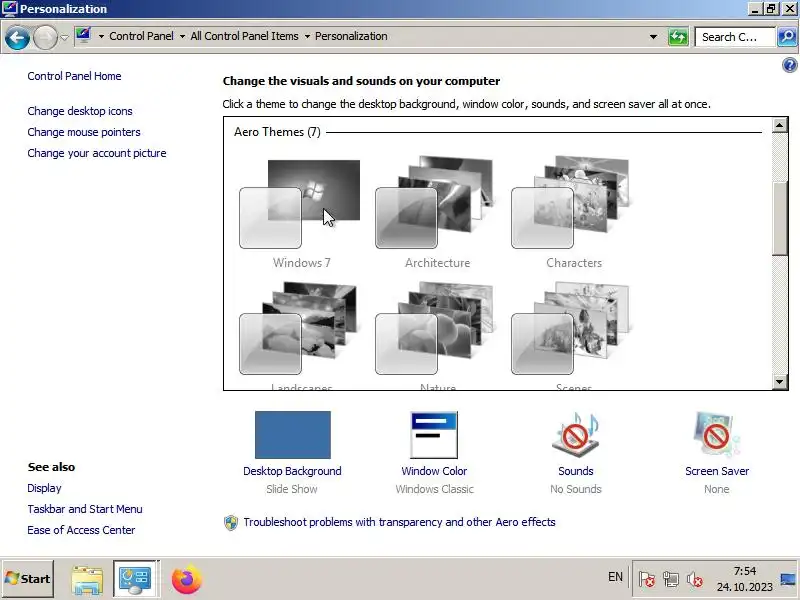Open Action Center flag tray icon

coord(646,579)
